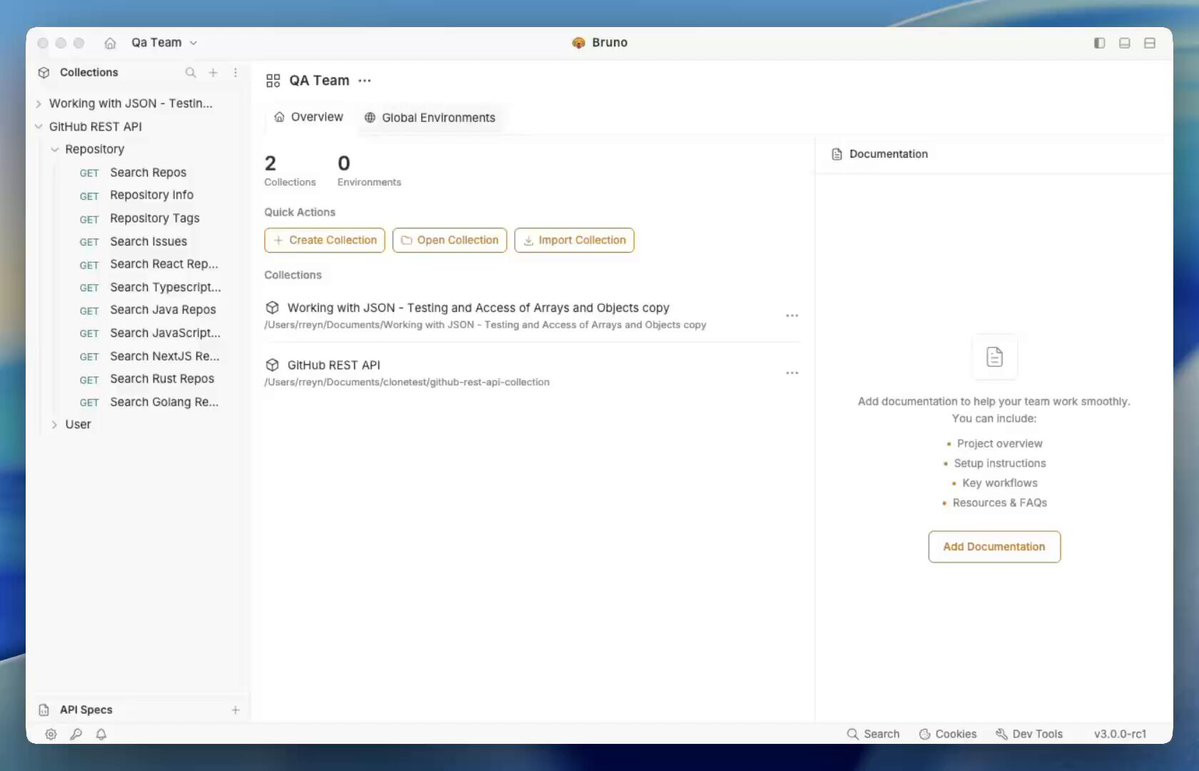Open the Search NextJS Re... request
Screen dimensions: 1199x771
coord(164,356)
